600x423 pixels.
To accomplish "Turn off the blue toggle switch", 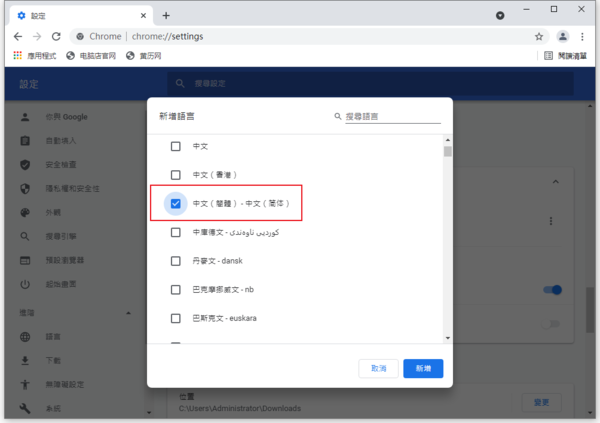I will click(x=553, y=290).
